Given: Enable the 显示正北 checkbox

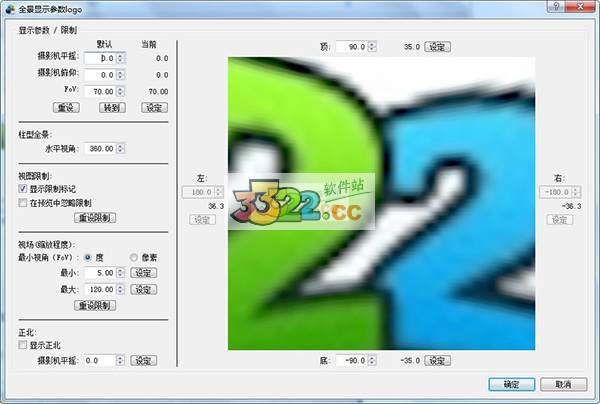Looking at the screenshot, I should point(23,345).
